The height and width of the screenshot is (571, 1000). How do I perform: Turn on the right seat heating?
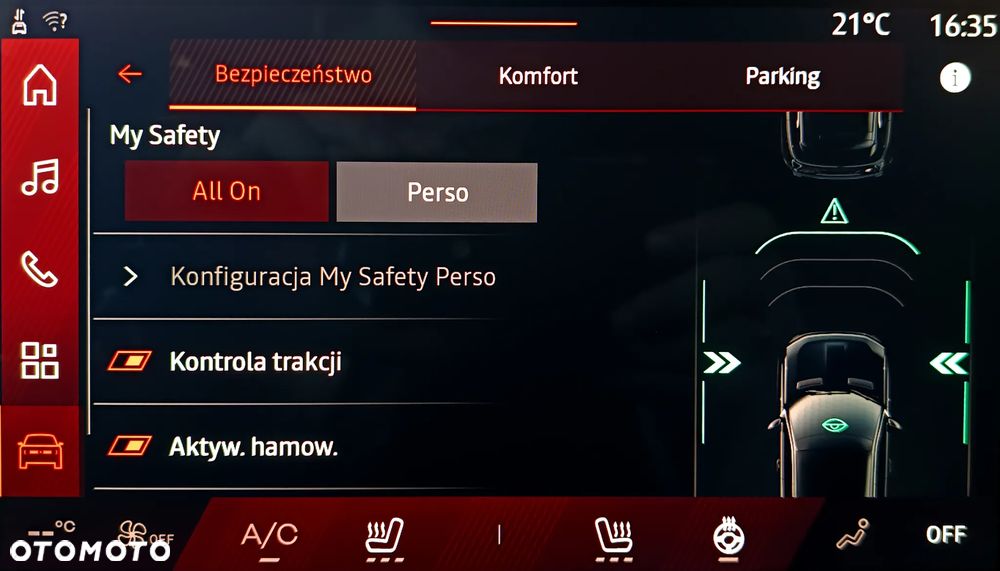pos(613,536)
